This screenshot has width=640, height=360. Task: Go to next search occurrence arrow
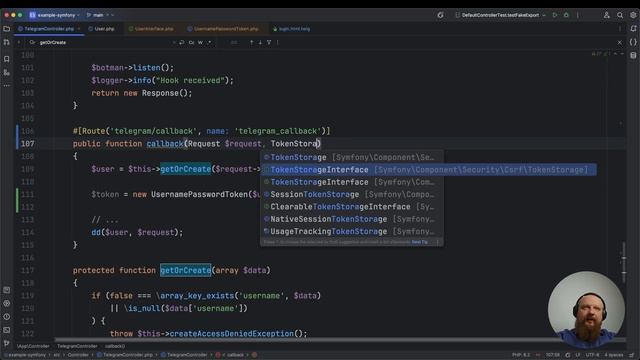(x=260, y=42)
